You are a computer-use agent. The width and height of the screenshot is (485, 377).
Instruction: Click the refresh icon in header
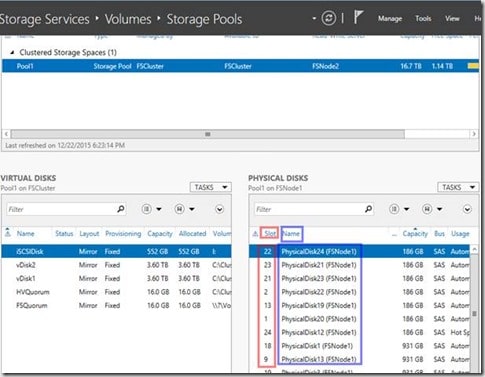coord(329,18)
